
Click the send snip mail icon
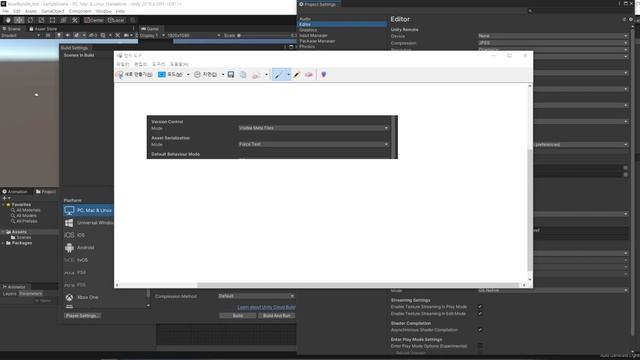[x=256, y=74]
